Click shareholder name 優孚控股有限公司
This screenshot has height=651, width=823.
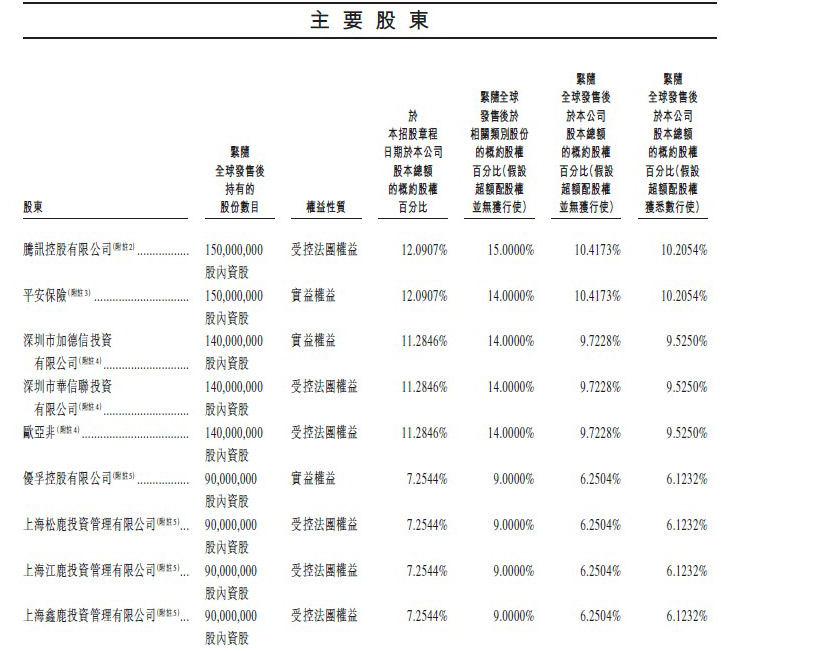67,478
